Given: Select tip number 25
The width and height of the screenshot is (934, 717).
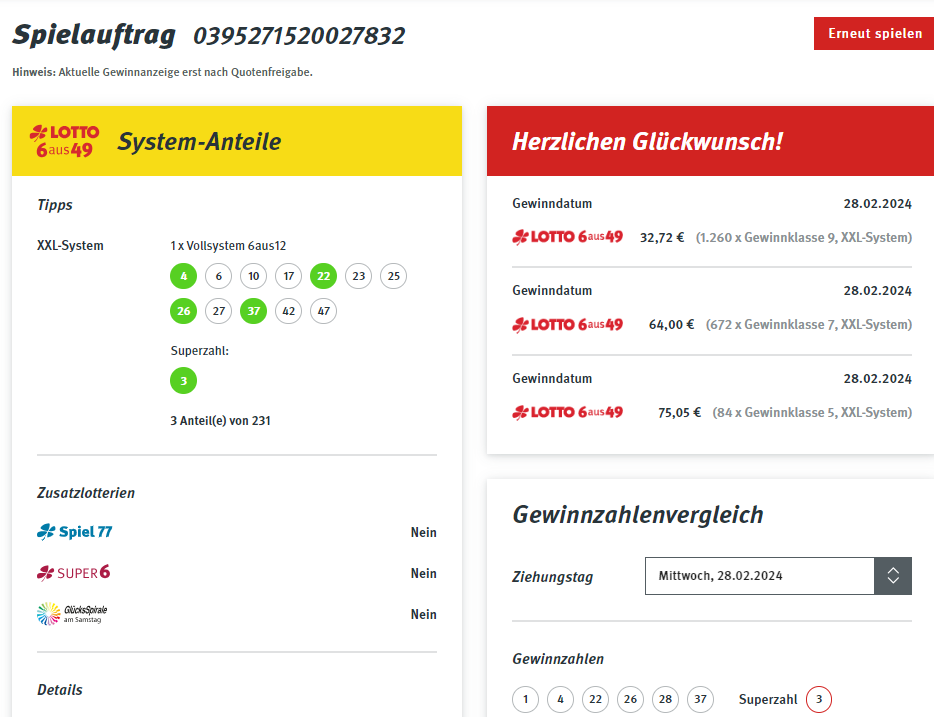Looking at the screenshot, I should coord(394,276).
